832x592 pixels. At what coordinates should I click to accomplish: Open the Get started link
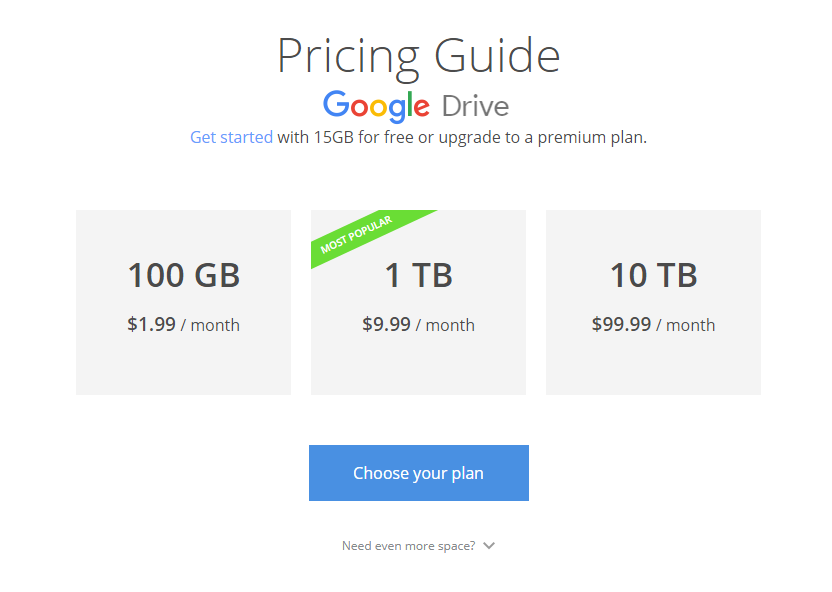pos(231,137)
